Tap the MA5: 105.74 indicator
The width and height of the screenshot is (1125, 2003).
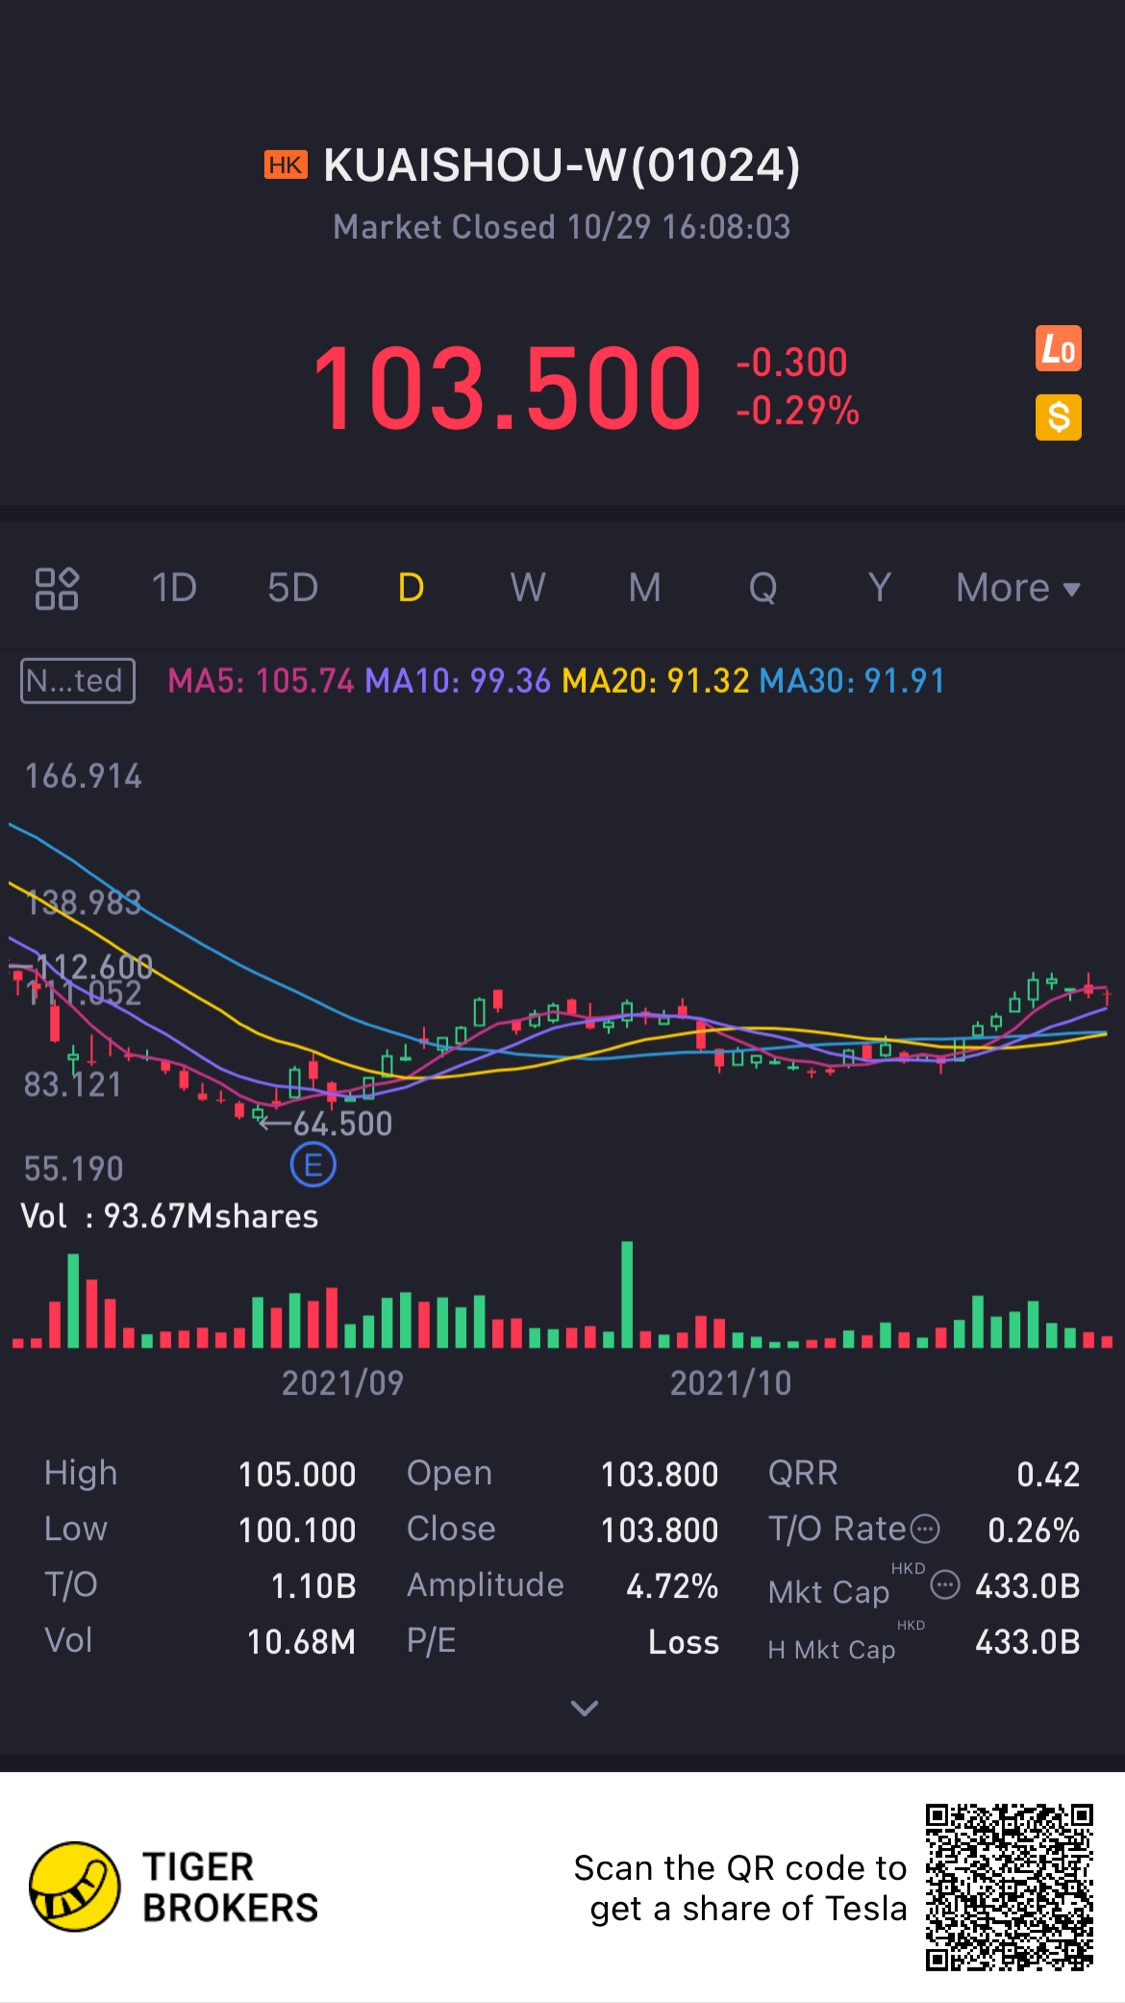[261, 681]
